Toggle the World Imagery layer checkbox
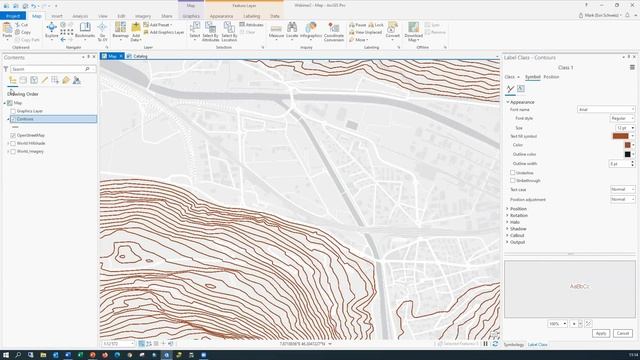 point(13,151)
